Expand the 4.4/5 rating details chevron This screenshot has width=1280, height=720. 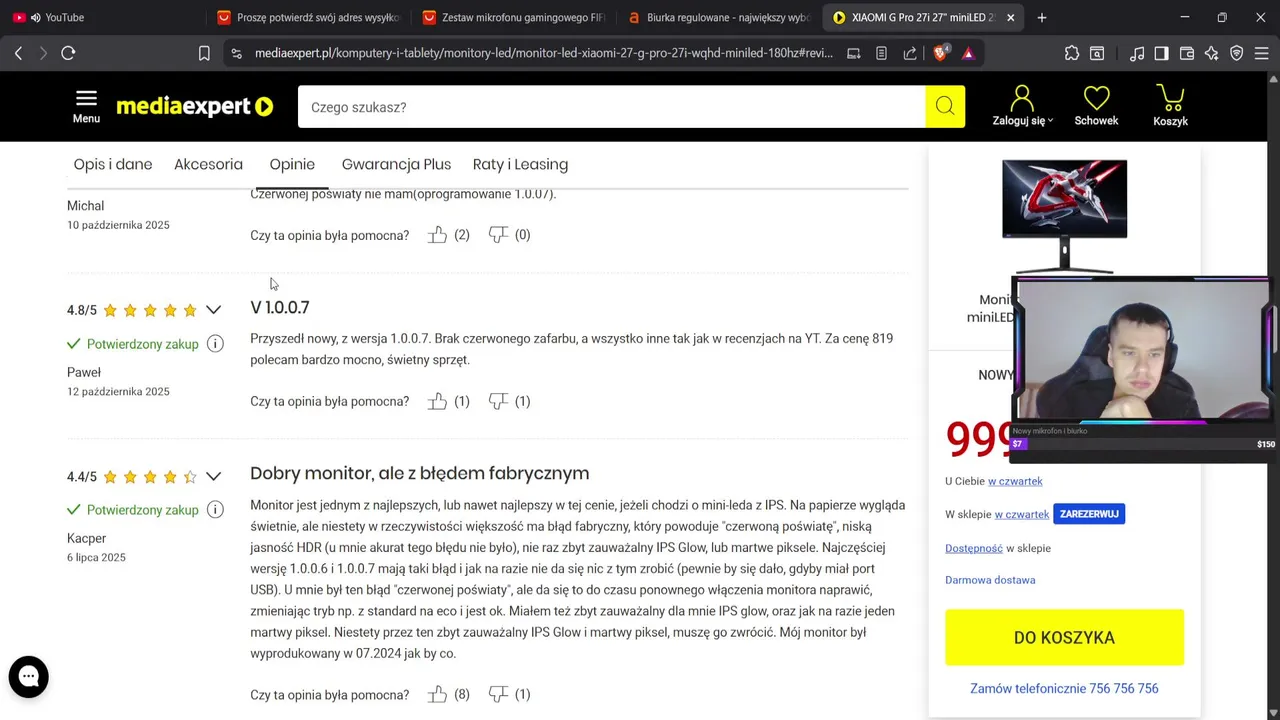coord(213,476)
